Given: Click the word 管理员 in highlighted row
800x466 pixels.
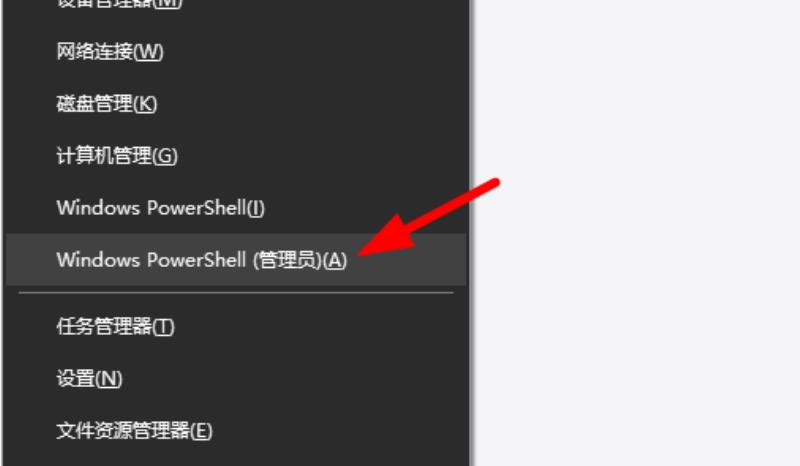Looking at the screenshot, I should [288, 260].
